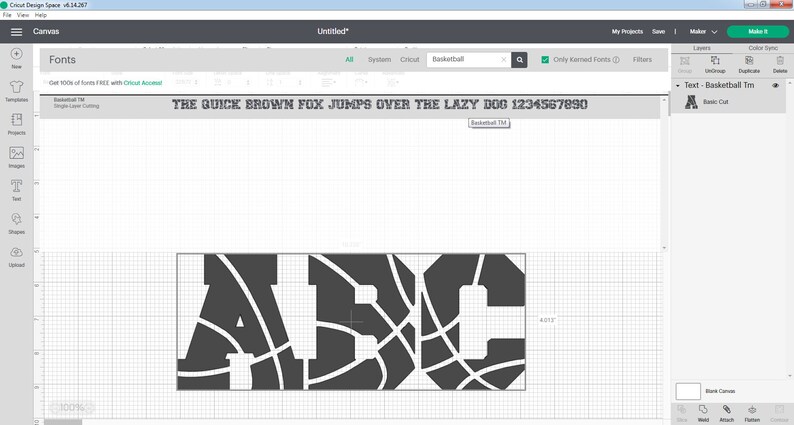
Task: Click the Group layers icon
Action: click(x=685, y=64)
